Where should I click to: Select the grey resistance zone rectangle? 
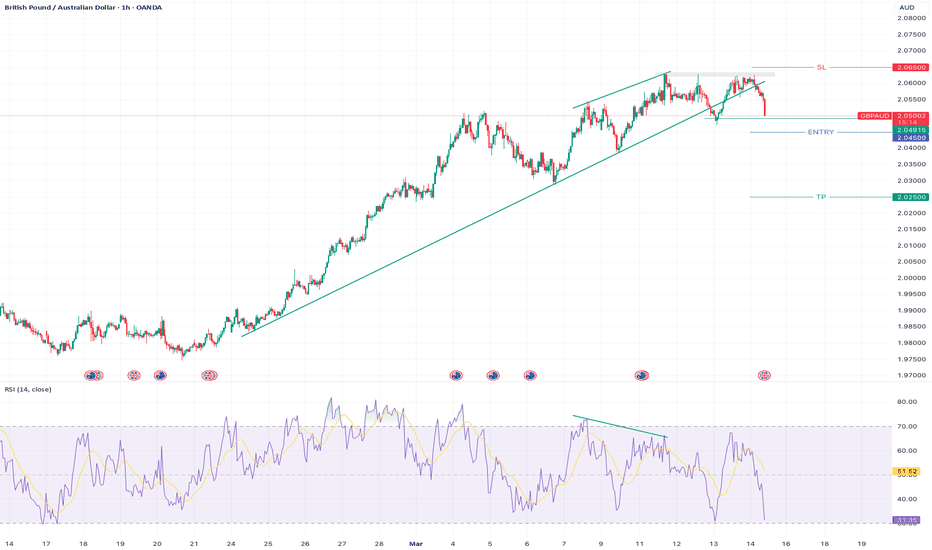pos(715,74)
